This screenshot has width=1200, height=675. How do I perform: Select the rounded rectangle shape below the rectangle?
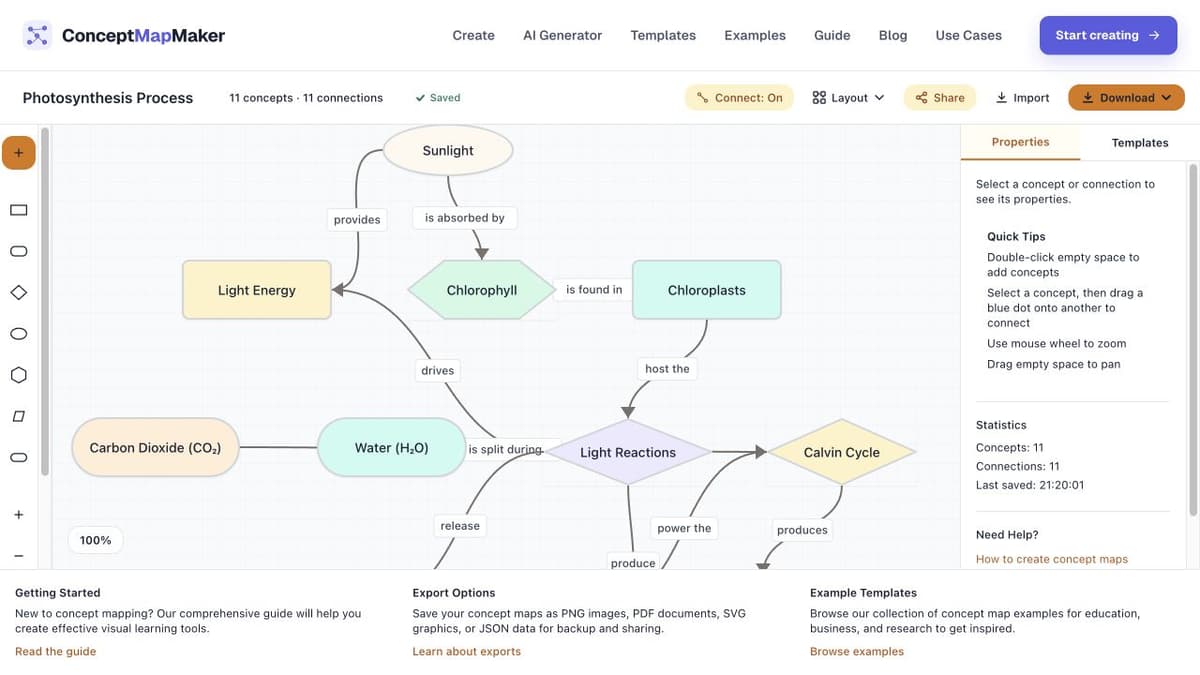click(x=19, y=251)
